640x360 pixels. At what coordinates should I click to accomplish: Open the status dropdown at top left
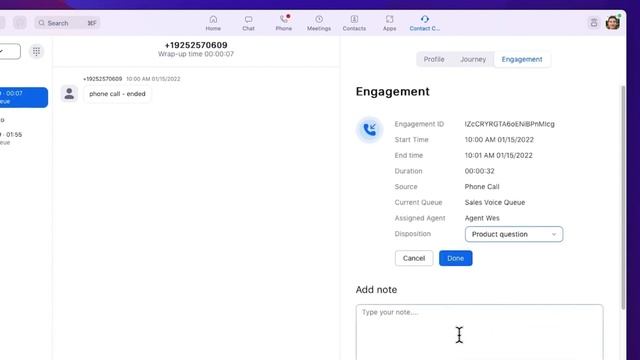9,51
